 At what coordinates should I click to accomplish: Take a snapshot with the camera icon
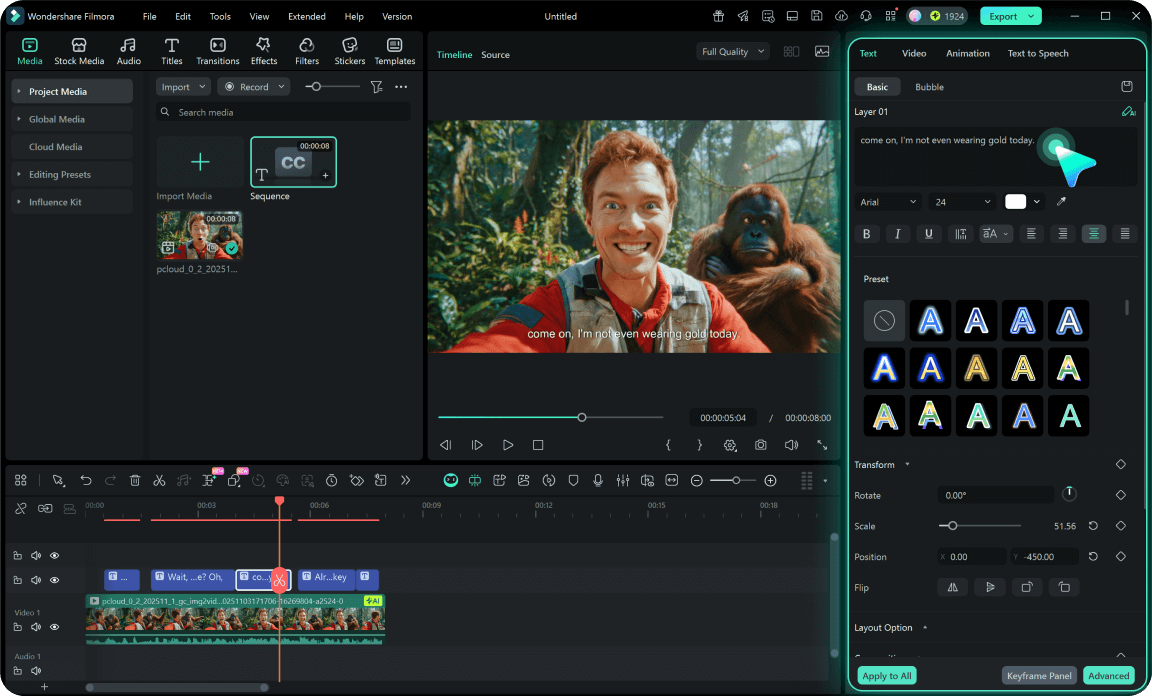click(x=761, y=445)
